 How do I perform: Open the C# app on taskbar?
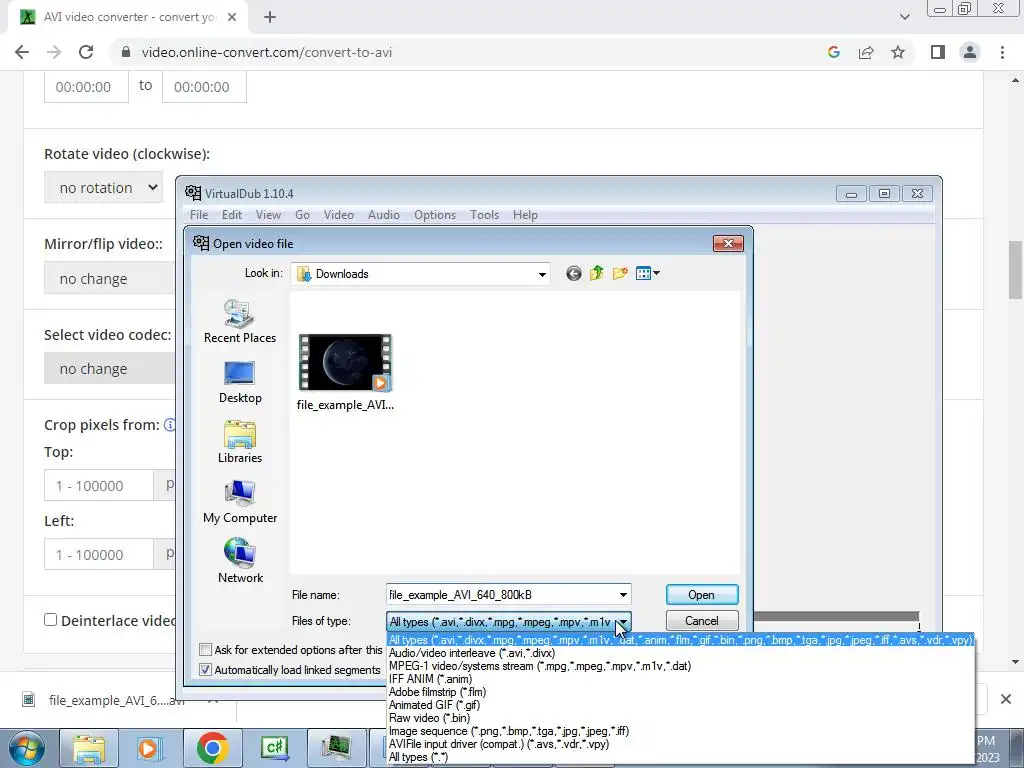click(x=275, y=748)
